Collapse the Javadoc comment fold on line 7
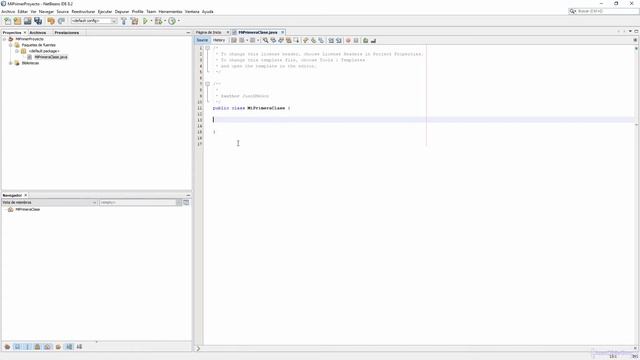This screenshot has height=360, width=640. pos(207,84)
